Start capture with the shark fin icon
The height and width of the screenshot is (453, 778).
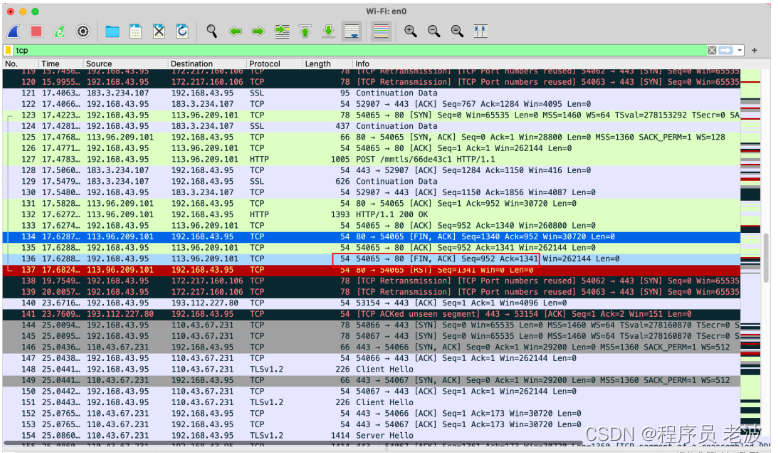(x=13, y=32)
